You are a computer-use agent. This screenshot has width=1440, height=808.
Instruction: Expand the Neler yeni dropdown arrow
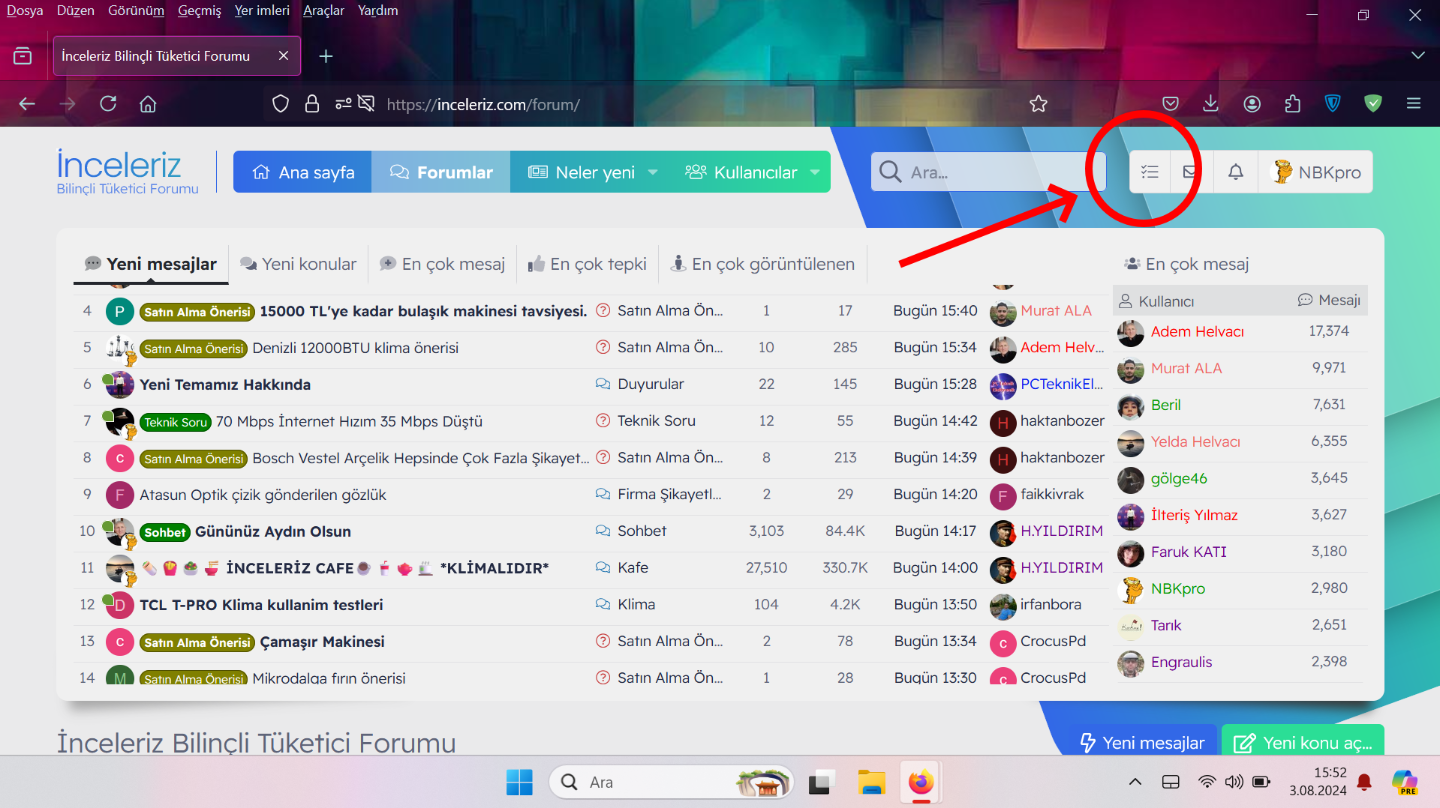[653, 172]
